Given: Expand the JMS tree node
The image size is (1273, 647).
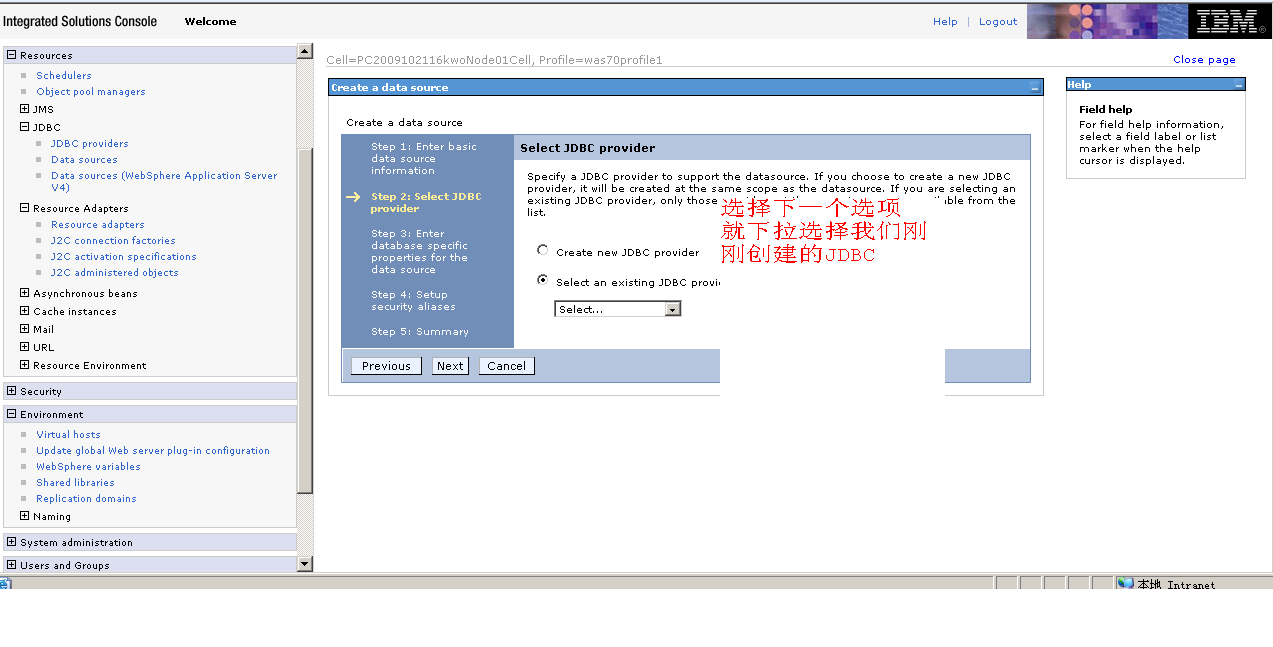Looking at the screenshot, I should pyautogui.click(x=25, y=109).
